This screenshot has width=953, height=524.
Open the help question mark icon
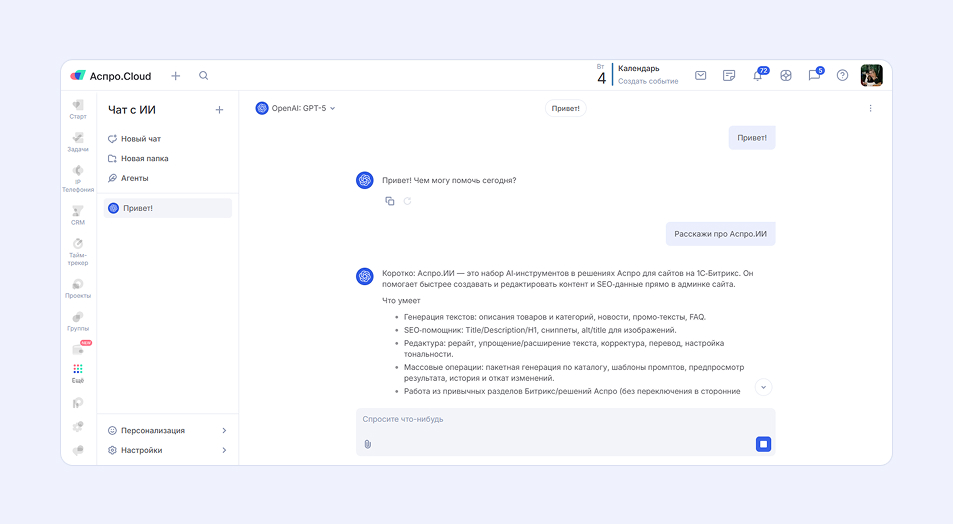842,75
